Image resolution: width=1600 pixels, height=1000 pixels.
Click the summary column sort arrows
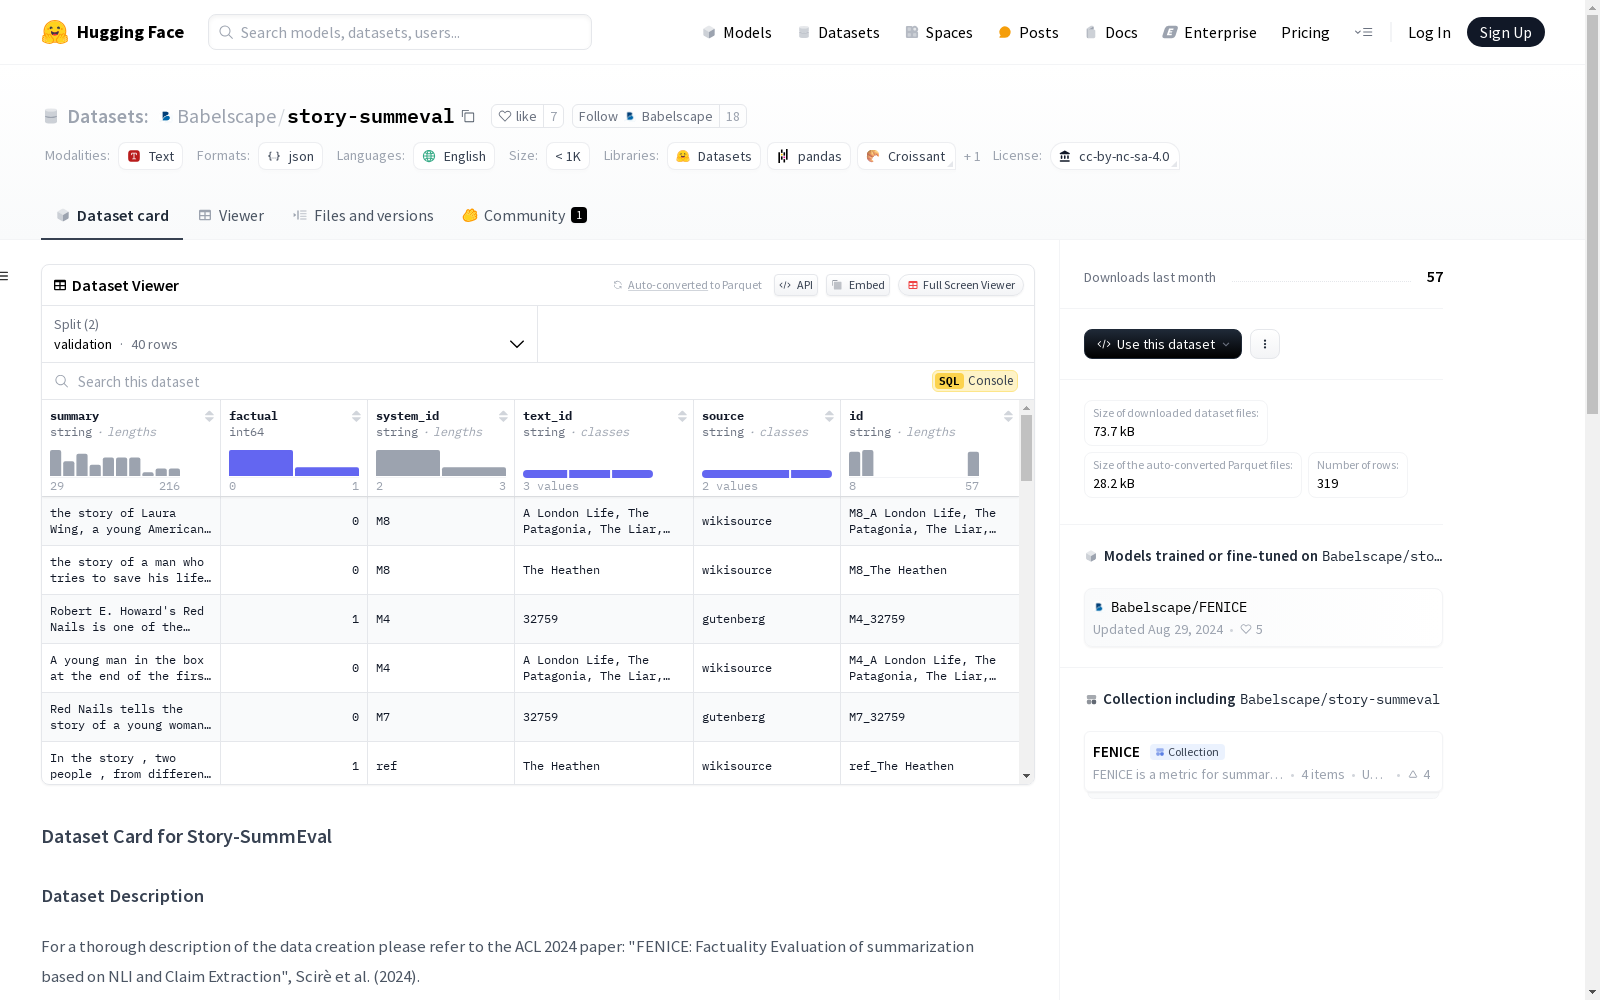[x=209, y=416]
